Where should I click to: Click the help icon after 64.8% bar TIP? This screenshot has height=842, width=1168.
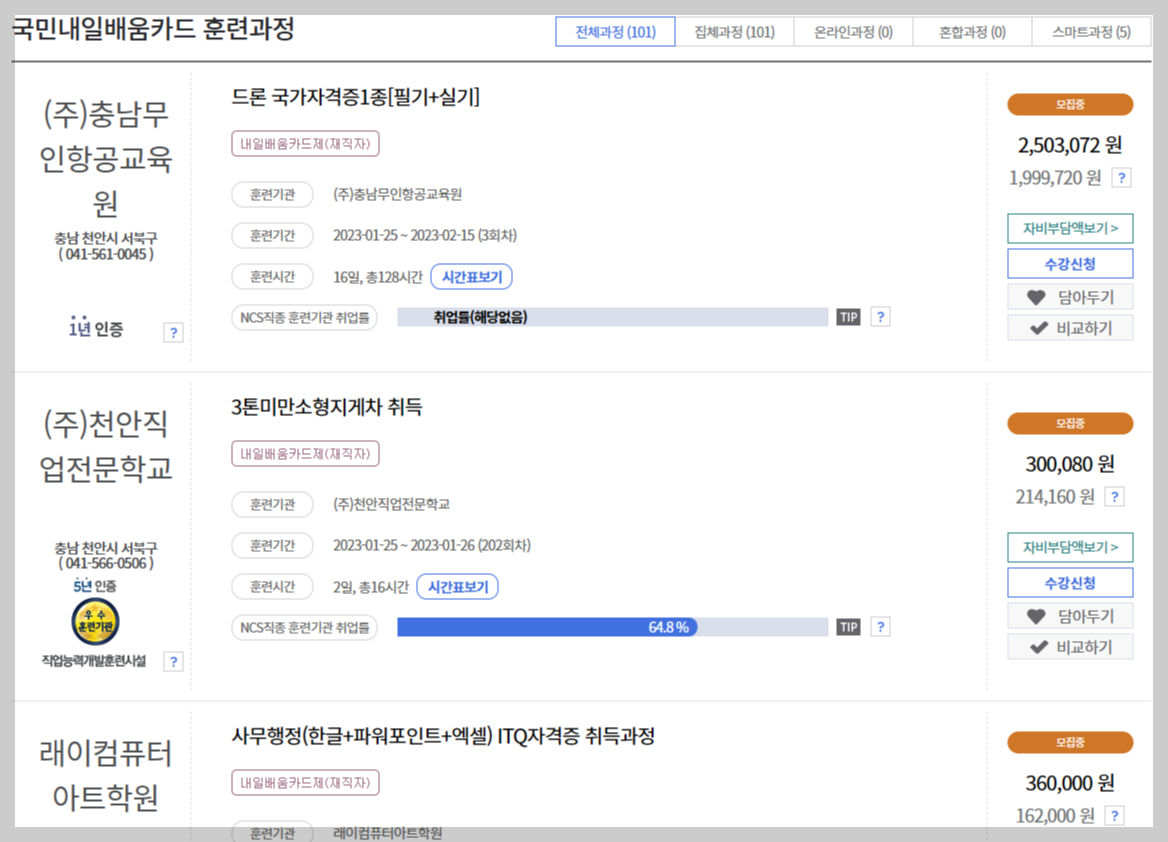[x=880, y=627]
